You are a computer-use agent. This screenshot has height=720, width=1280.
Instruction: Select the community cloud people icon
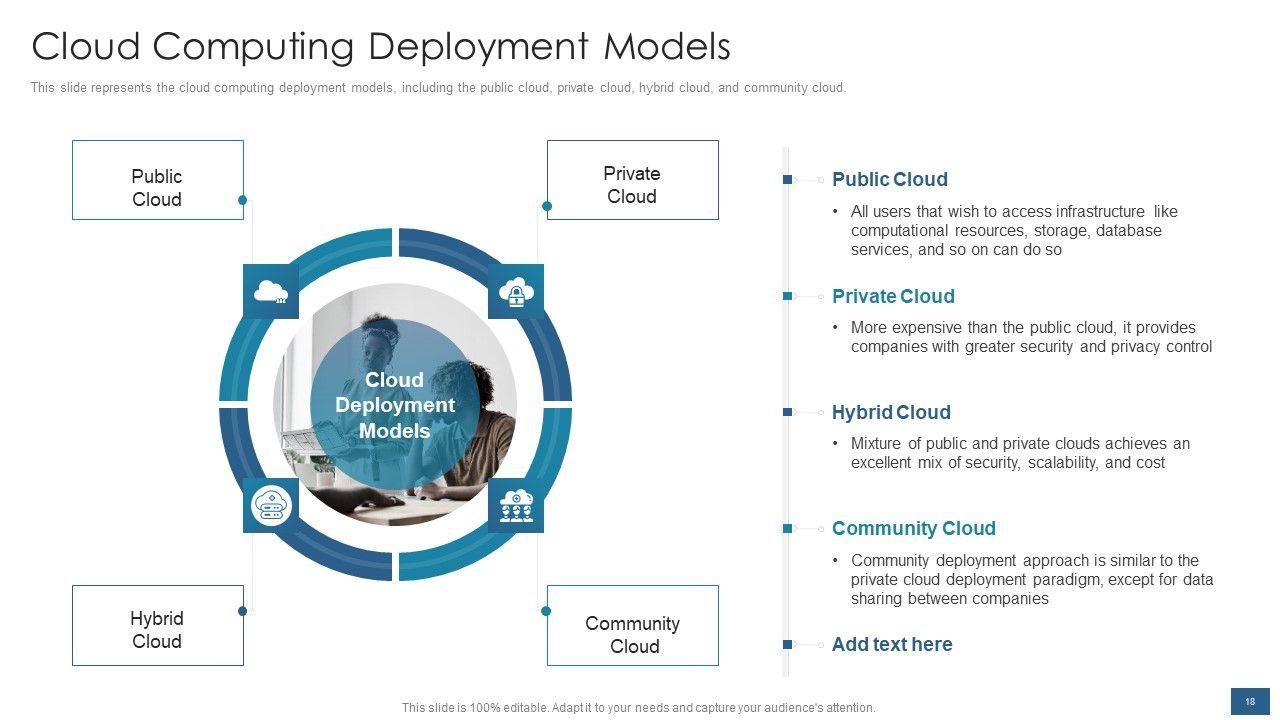pos(516,505)
